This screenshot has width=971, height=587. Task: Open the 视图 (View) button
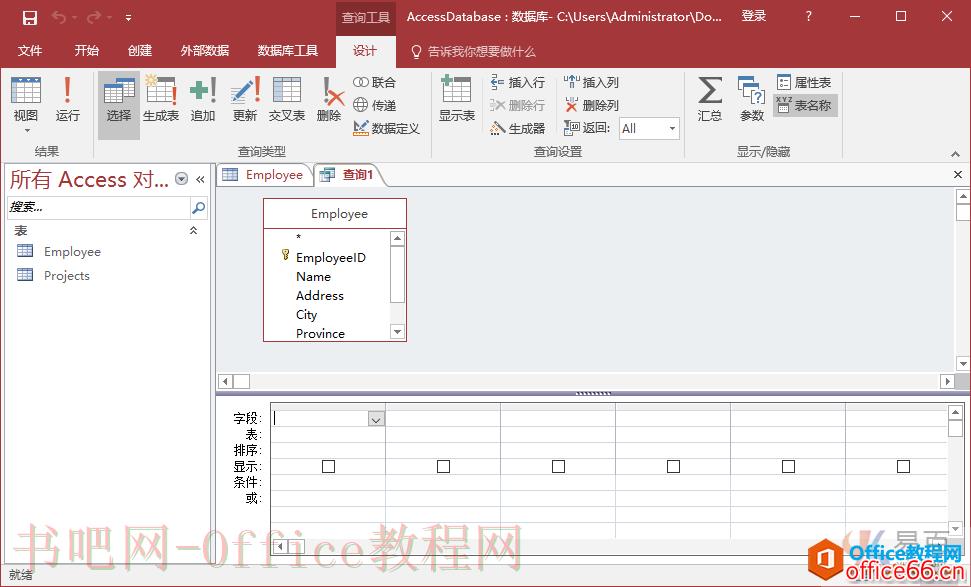tap(26, 105)
